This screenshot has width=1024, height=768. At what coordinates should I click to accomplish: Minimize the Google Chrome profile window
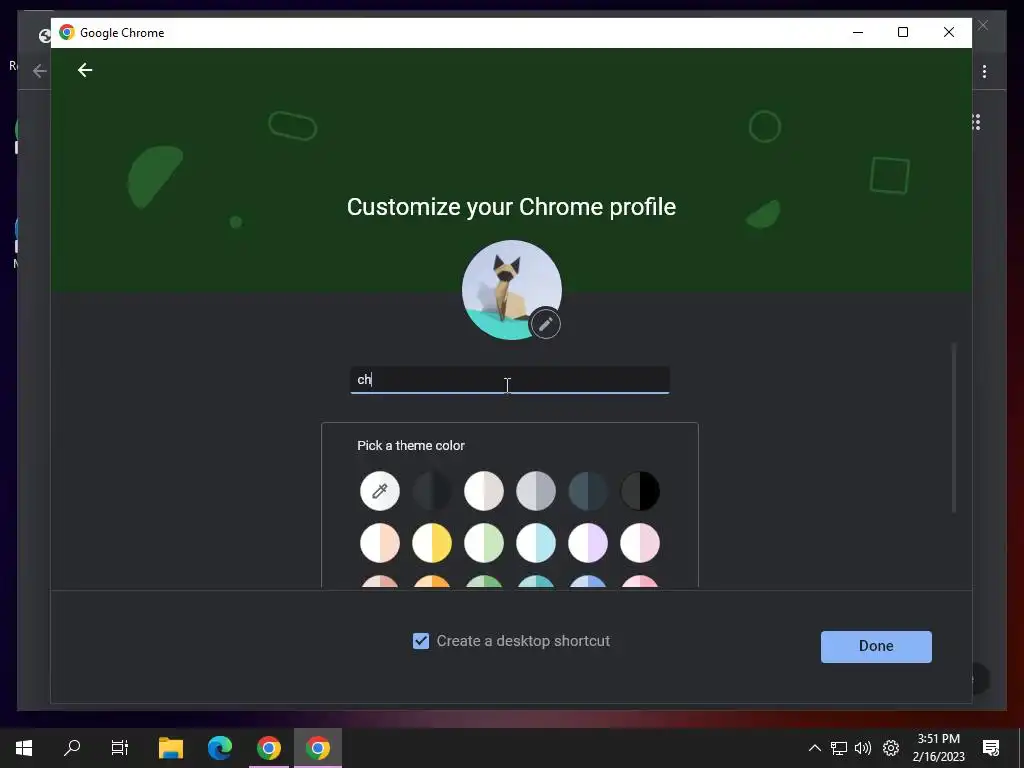858,32
